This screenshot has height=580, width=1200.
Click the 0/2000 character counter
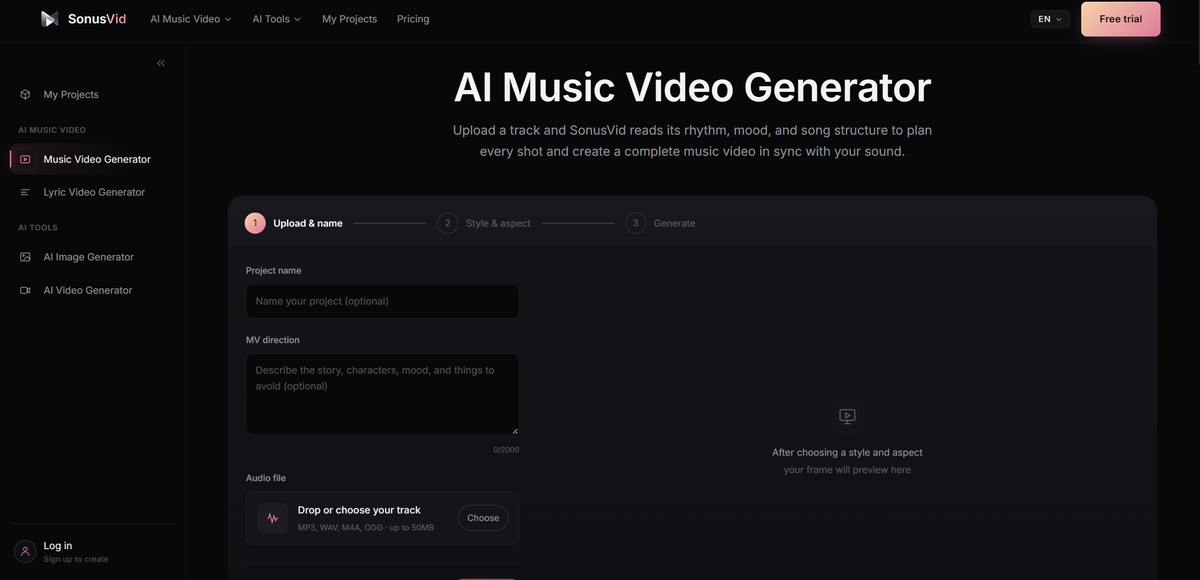click(506, 450)
